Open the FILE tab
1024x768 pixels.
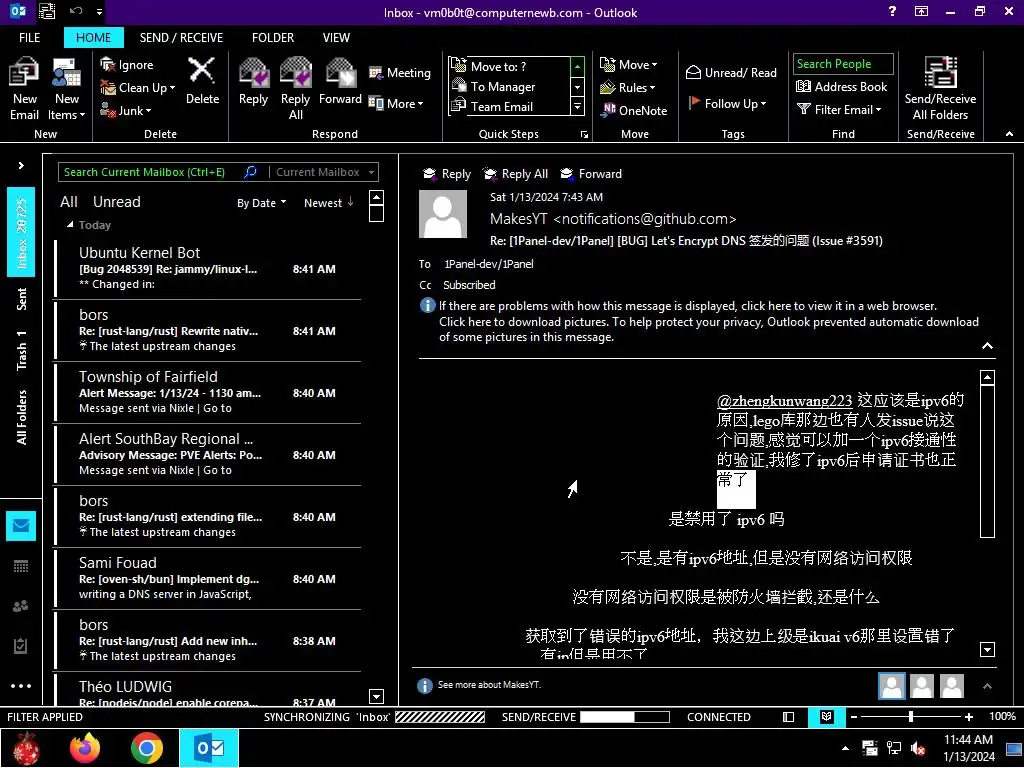[29, 37]
